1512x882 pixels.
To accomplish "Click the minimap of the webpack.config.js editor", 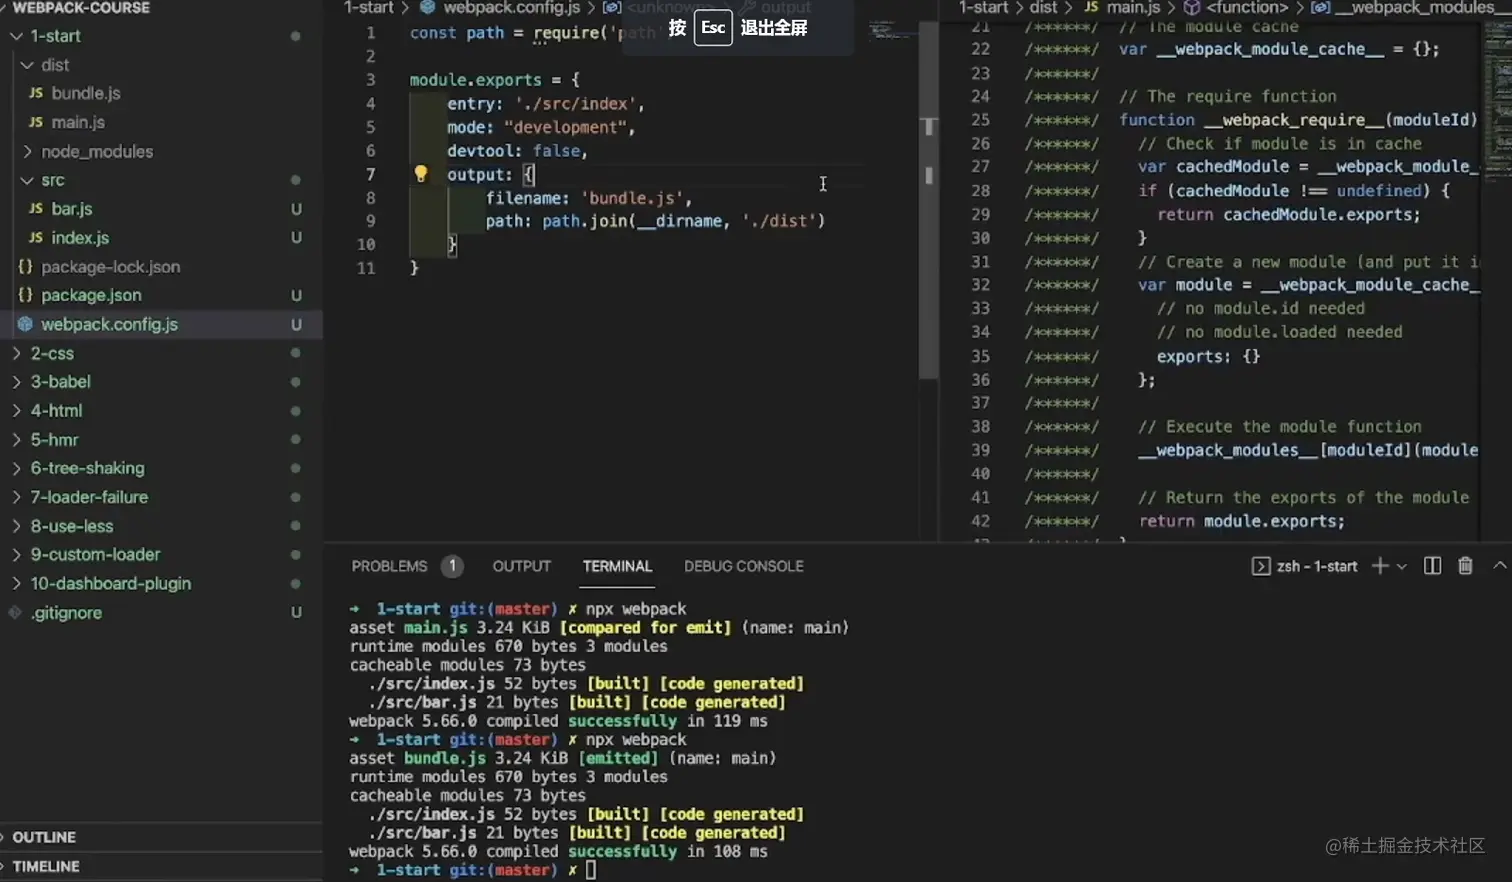I will coord(893,30).
